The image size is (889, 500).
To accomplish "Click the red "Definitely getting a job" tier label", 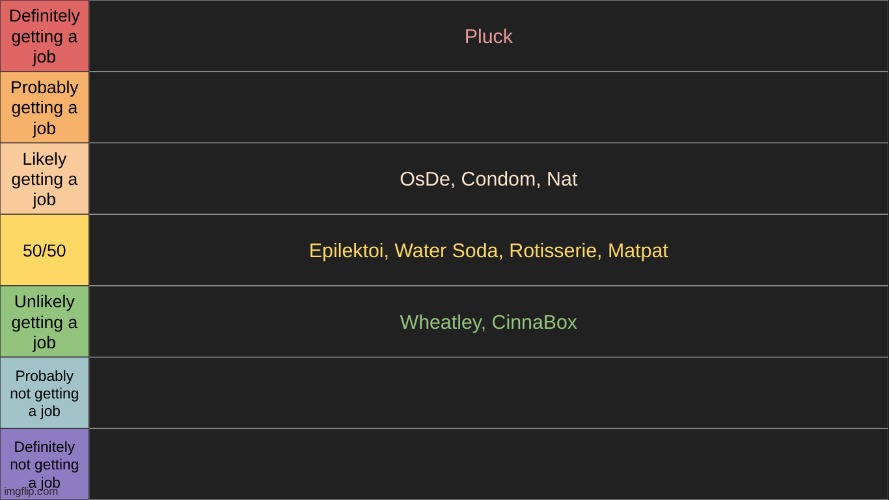I will pos(44,36).
